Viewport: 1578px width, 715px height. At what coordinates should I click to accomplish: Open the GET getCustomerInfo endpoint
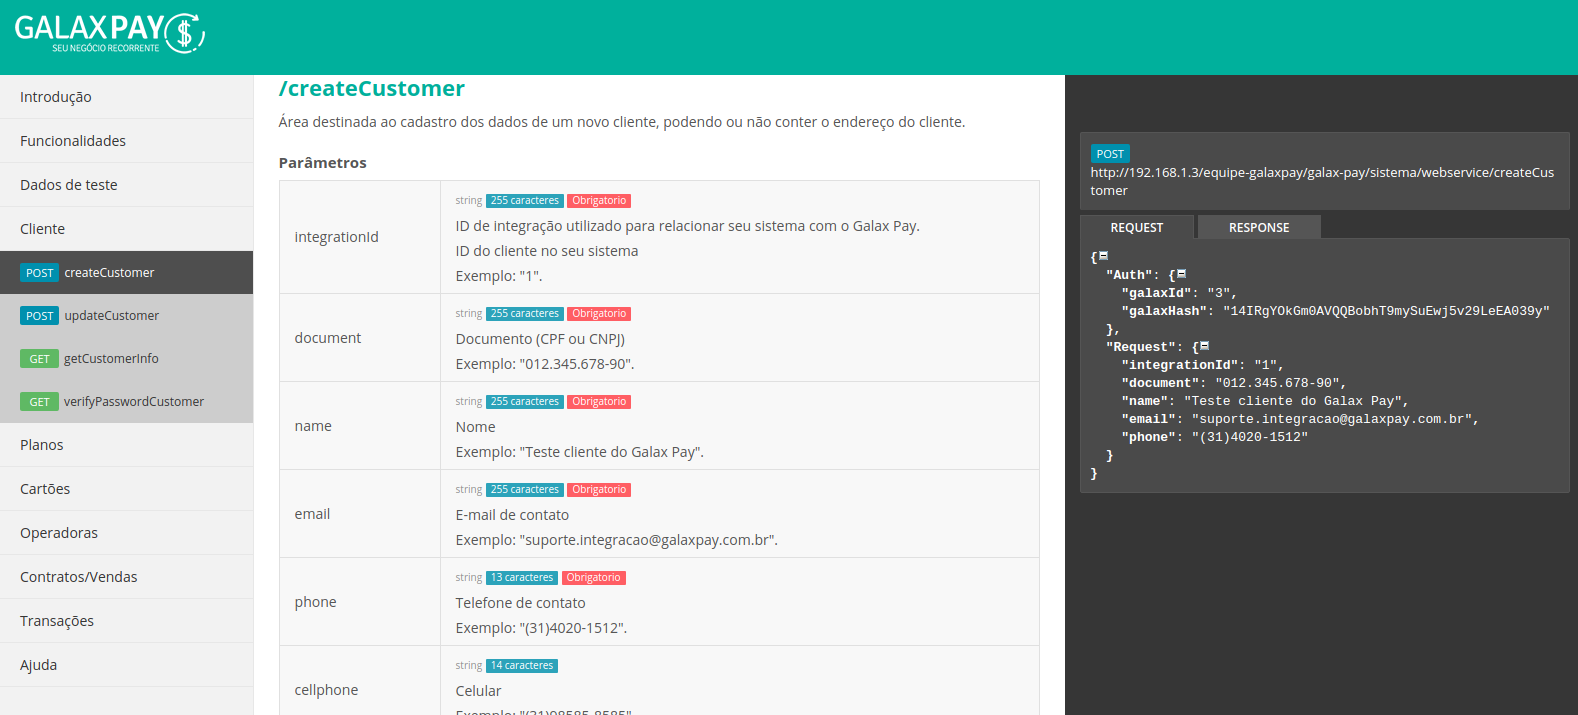[126, 358]
